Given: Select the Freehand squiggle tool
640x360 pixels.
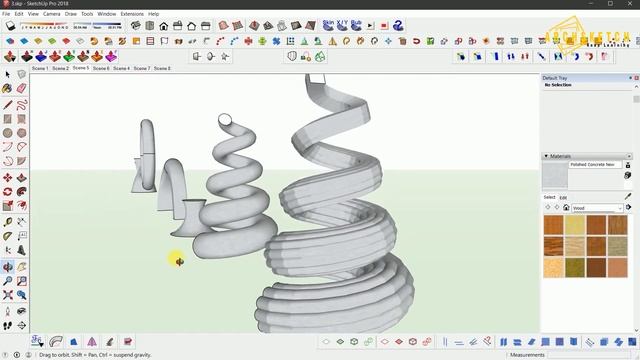Looking at the screenshot, I should tap(22, 104).
